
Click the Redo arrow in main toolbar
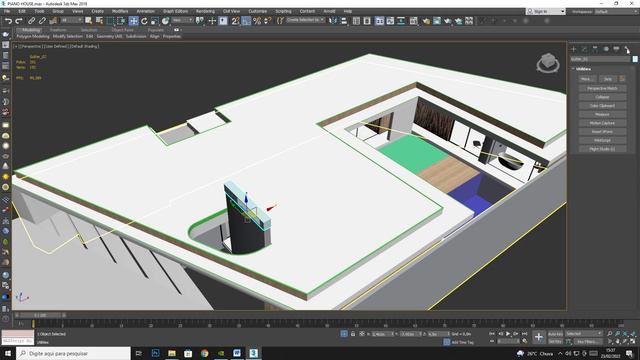coord(18,21)
